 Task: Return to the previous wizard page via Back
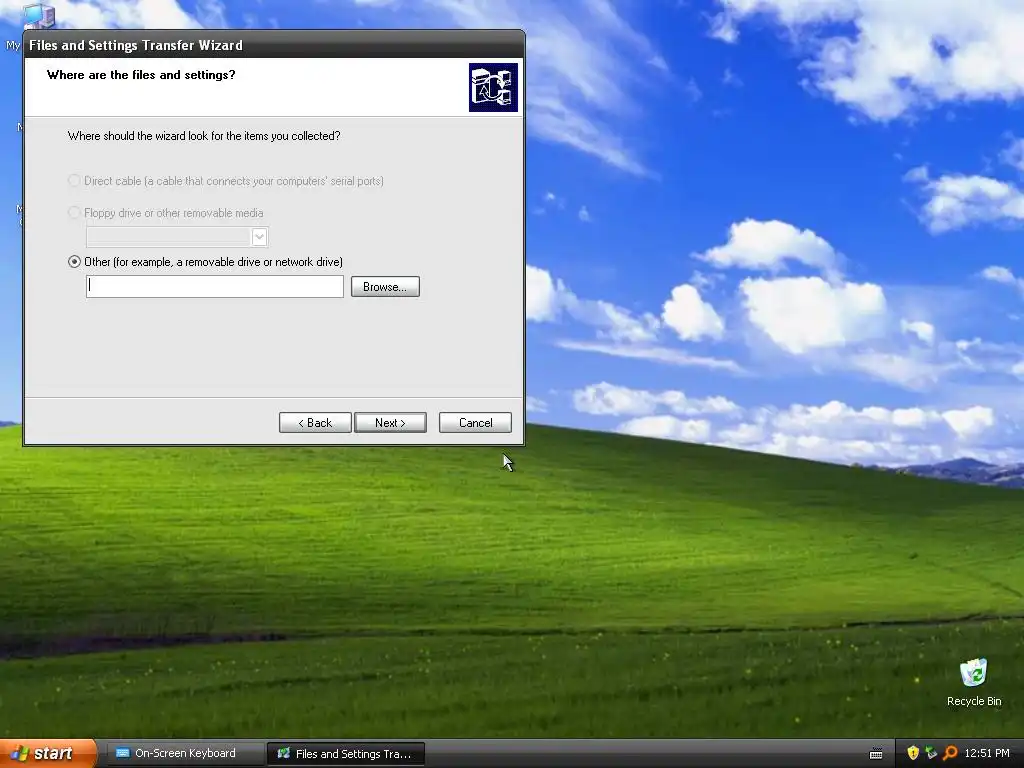point(315,423)
